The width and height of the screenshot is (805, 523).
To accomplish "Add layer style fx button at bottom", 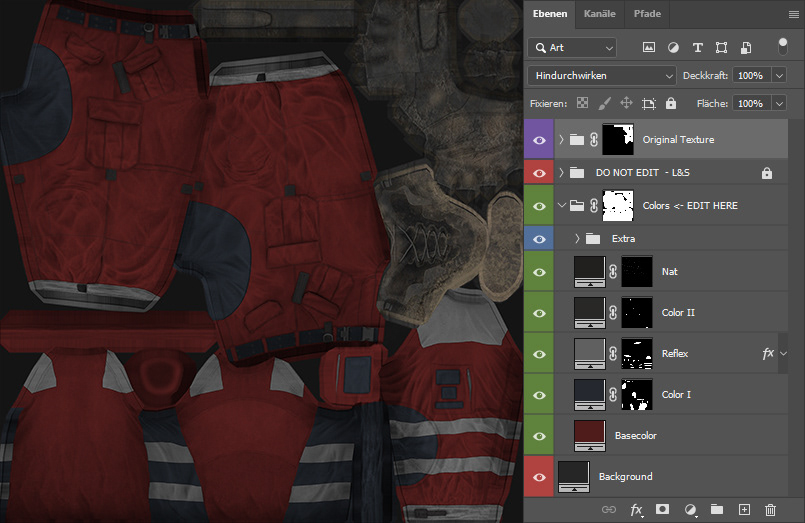I will [x=636, y=510].
